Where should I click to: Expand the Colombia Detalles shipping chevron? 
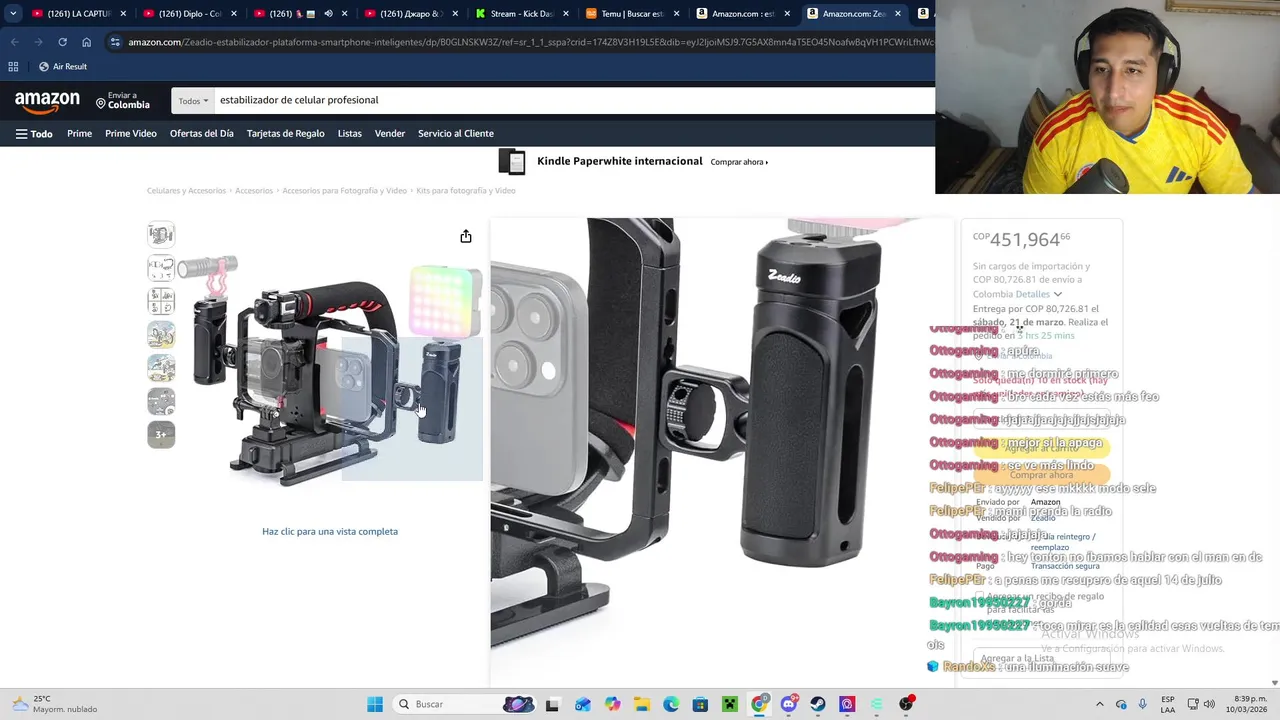1057,294
